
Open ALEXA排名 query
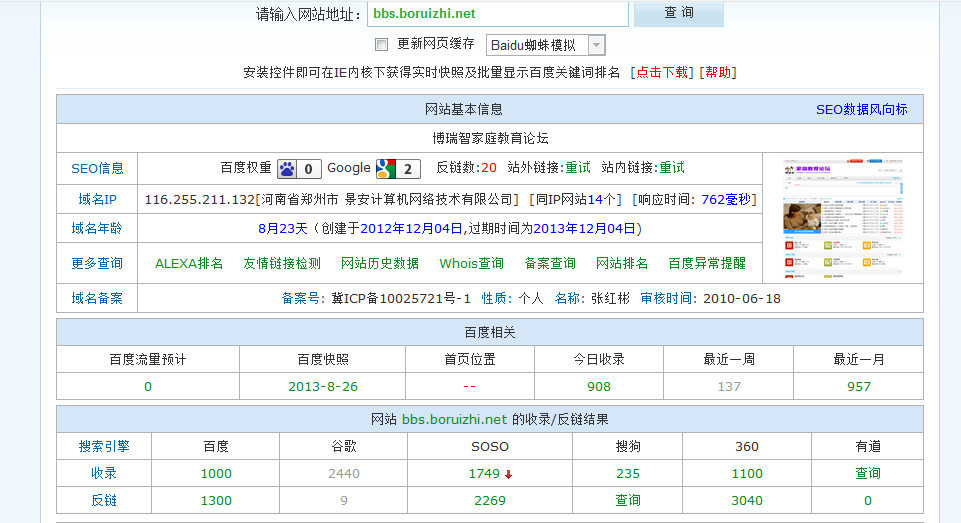point(189,264)
